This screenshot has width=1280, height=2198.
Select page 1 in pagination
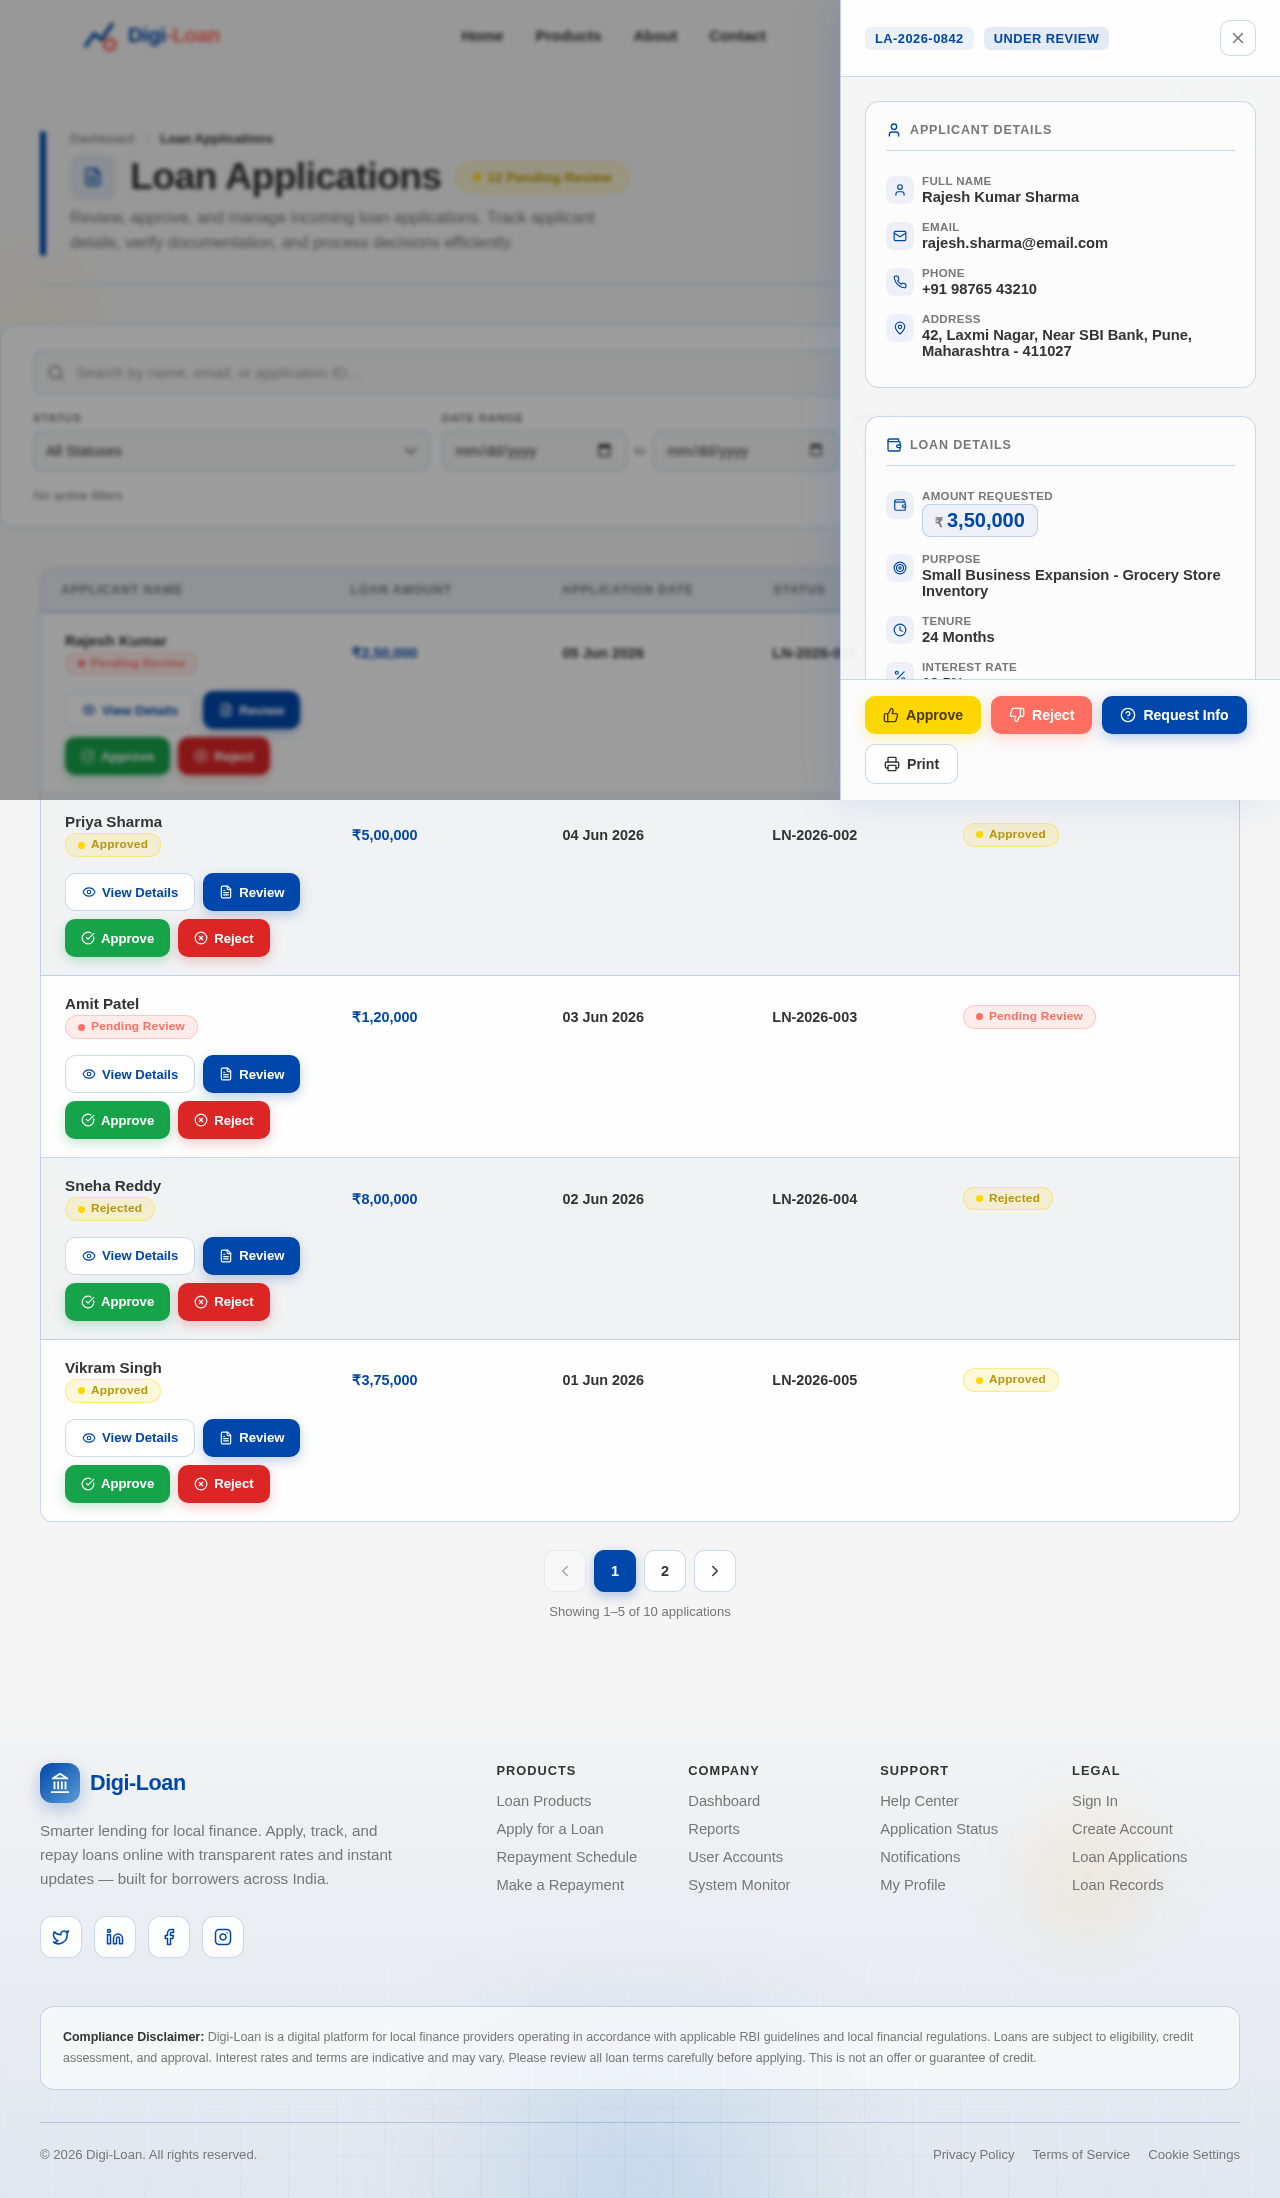tap(615, 1571)
